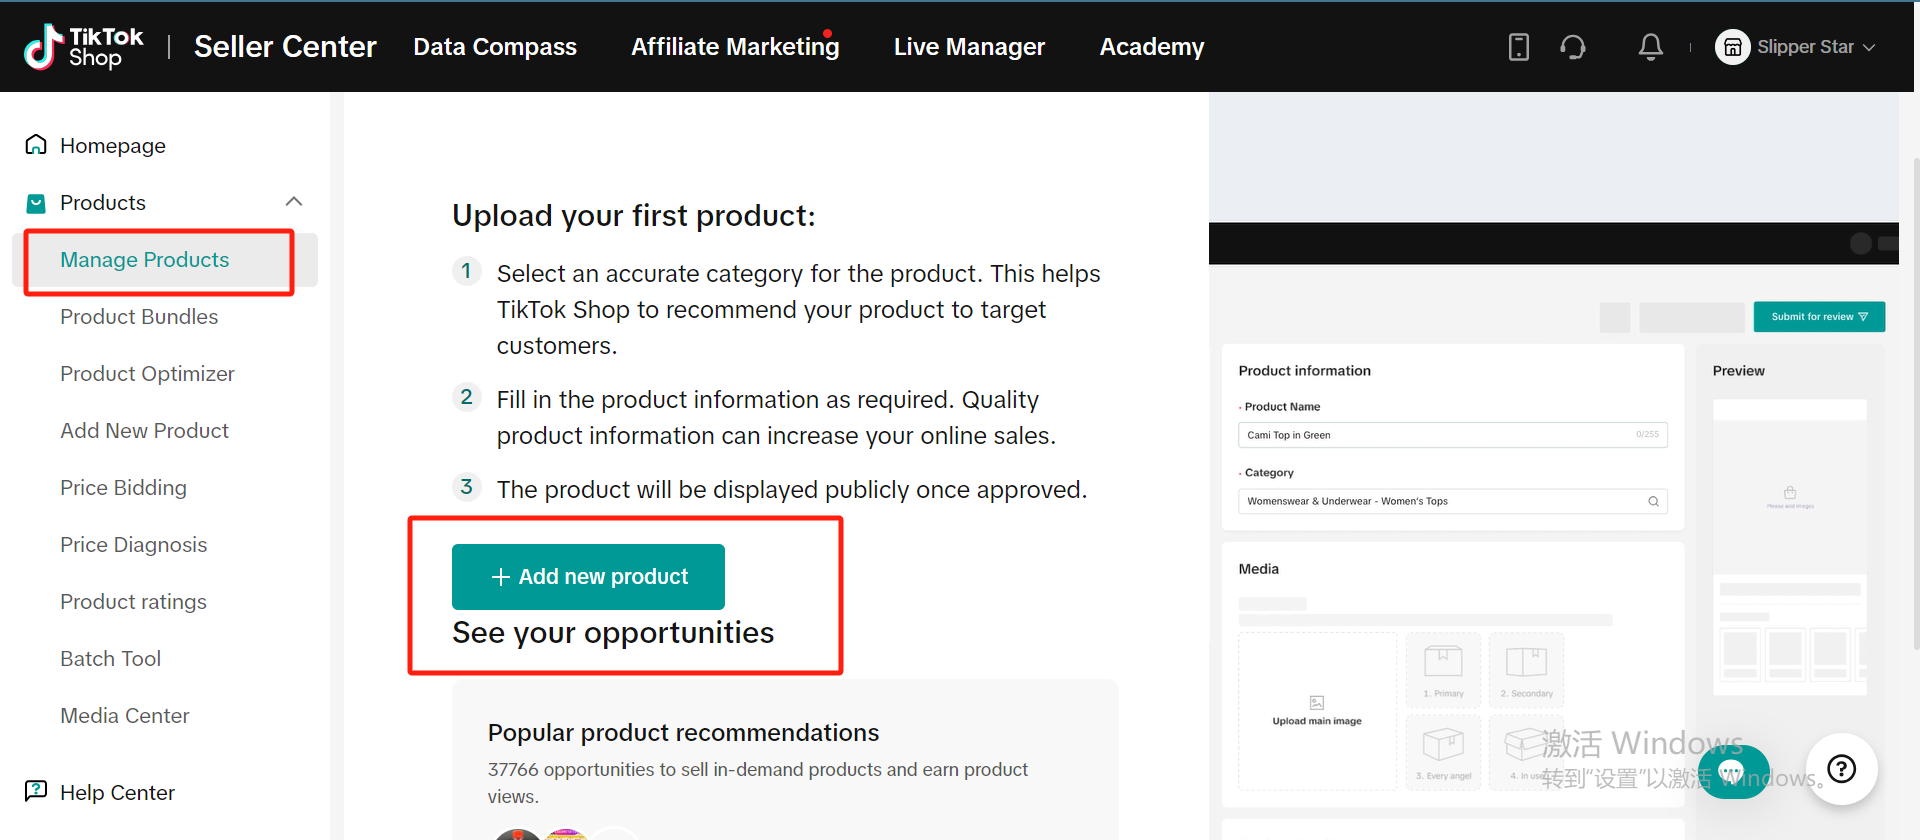Go to Affiliate Marketing
This screenshot has width=1920, height=840.
[735, 47]
